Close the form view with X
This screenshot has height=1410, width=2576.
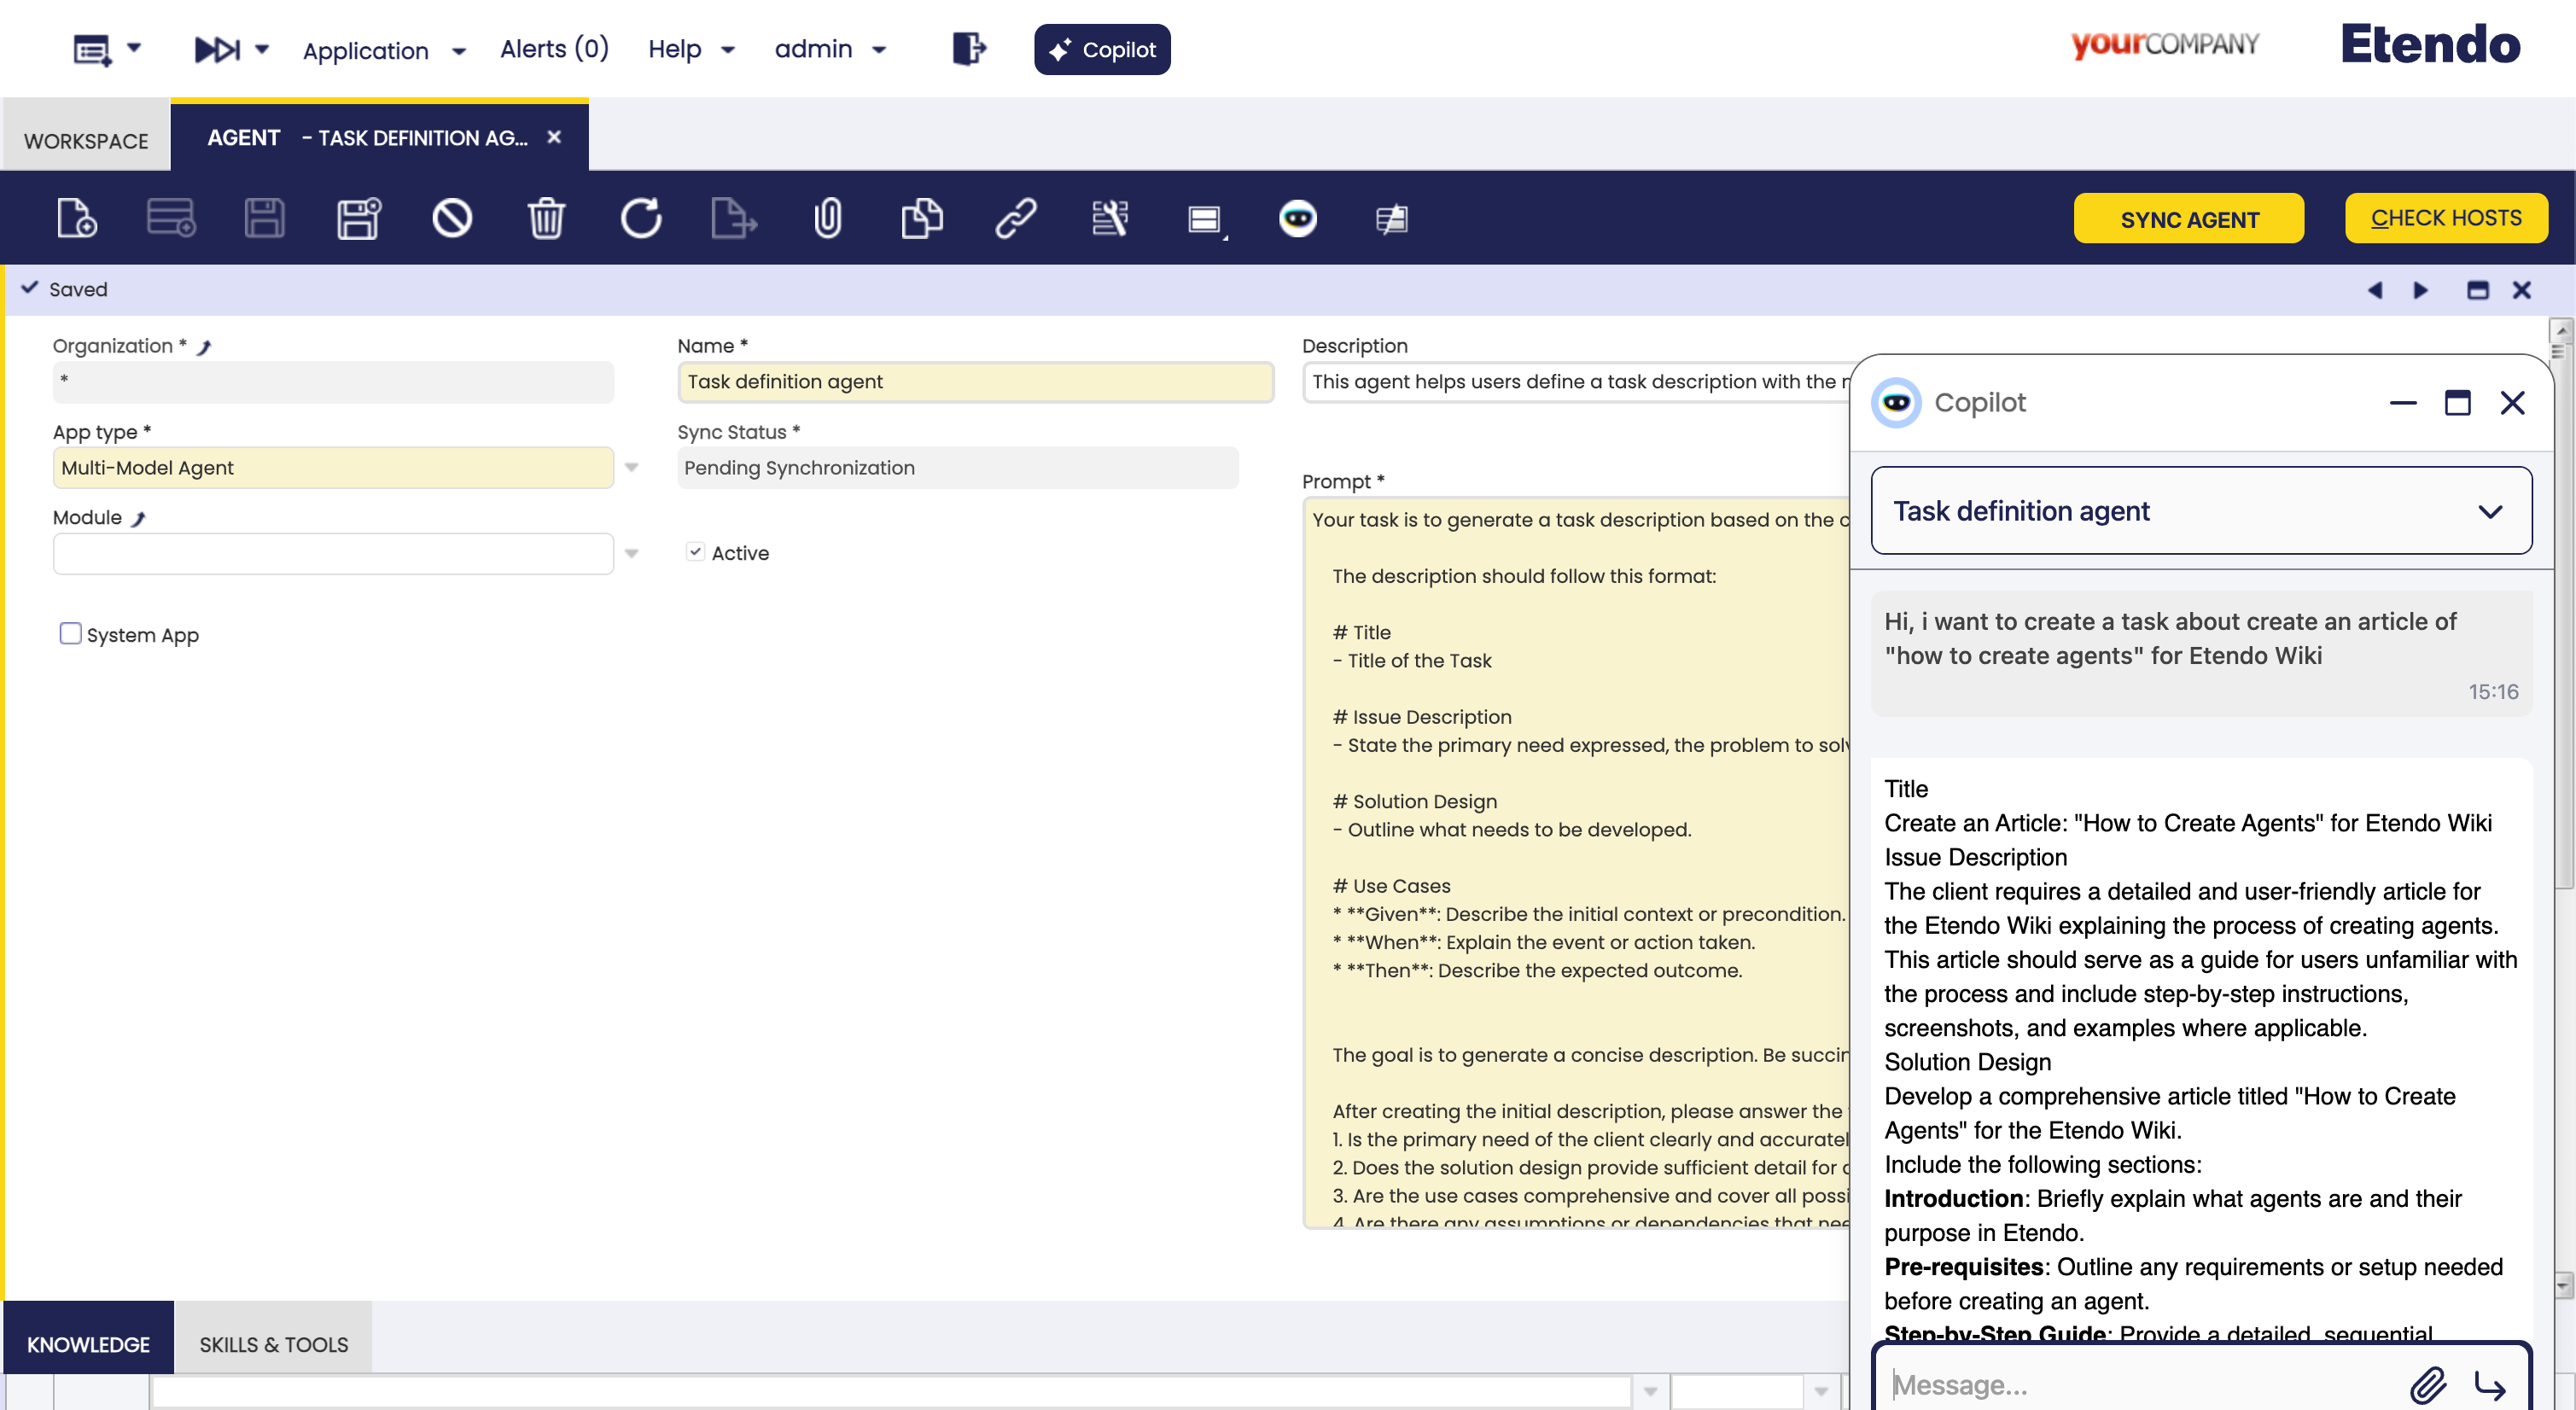[2521, 290]
